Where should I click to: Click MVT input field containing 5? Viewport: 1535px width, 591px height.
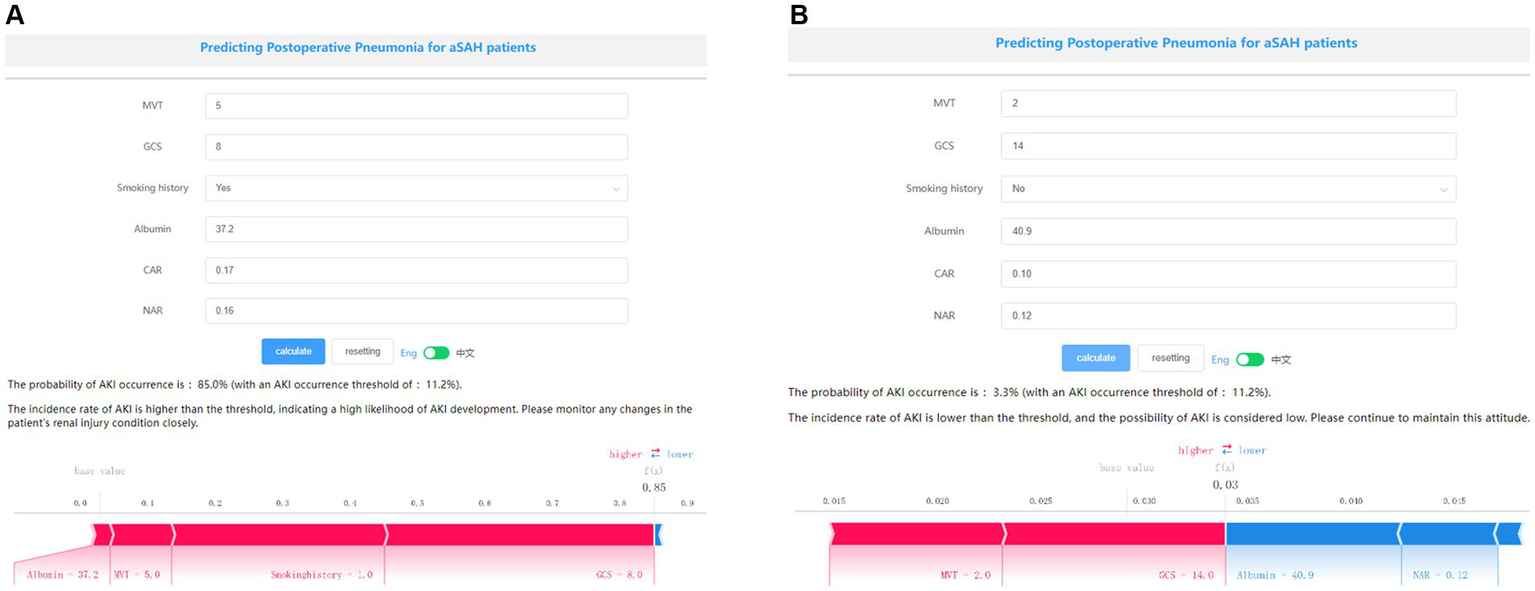click(416, 106)
